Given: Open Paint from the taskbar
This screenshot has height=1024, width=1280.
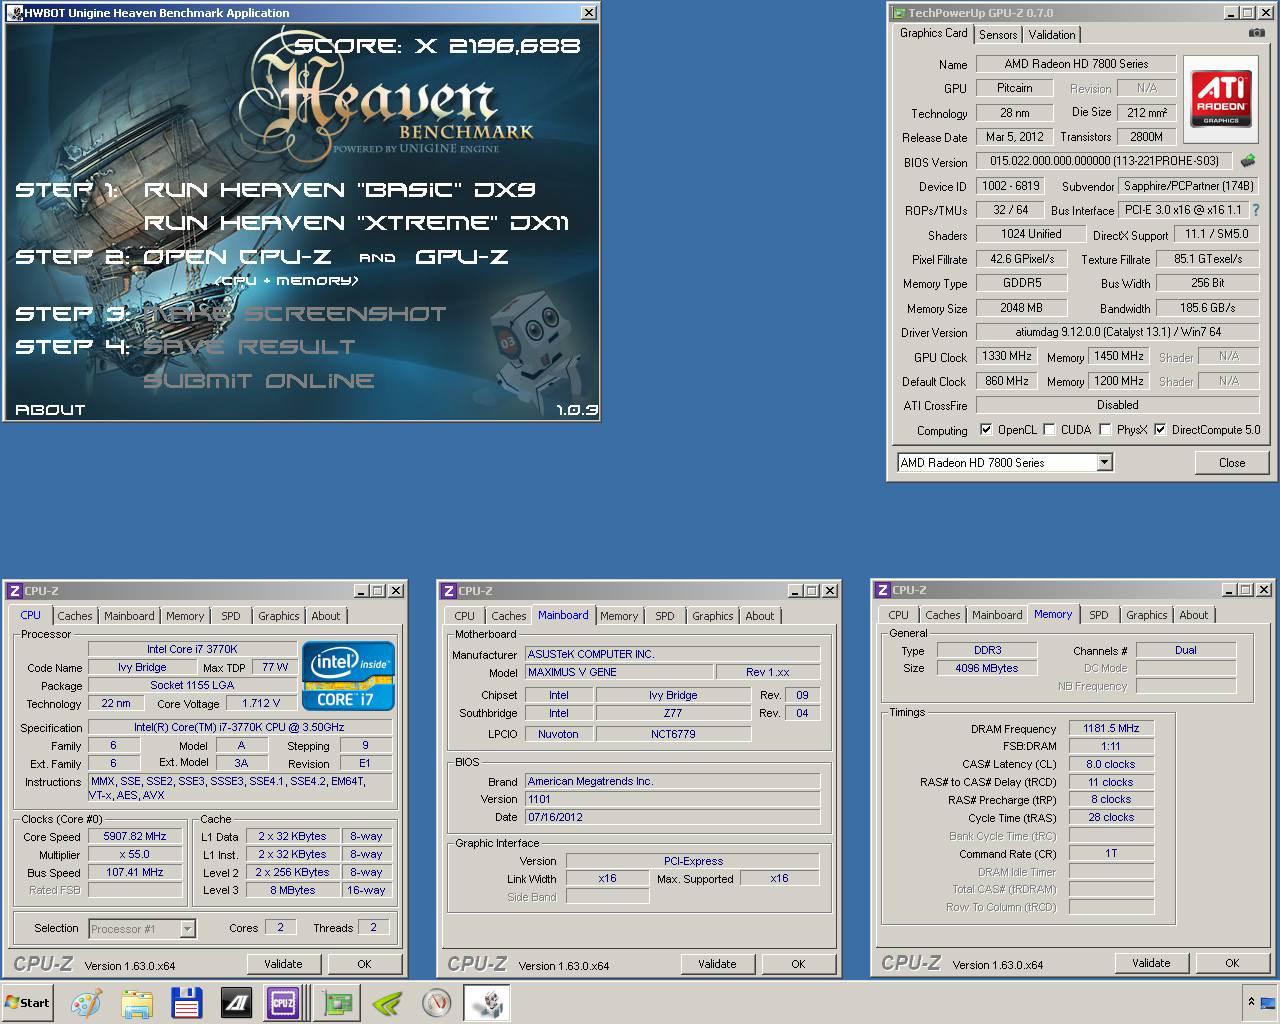Looking at the screenshot, I should tap(87, 1002).
